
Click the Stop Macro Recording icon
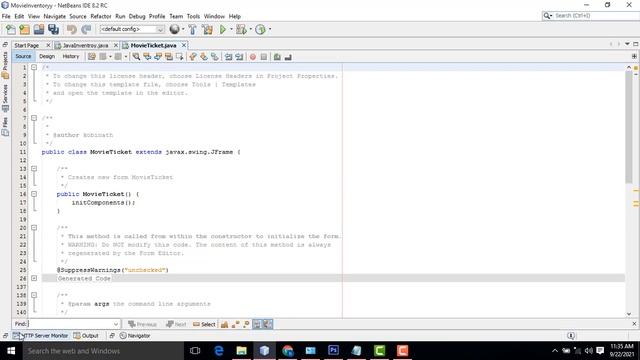[264, 57]
